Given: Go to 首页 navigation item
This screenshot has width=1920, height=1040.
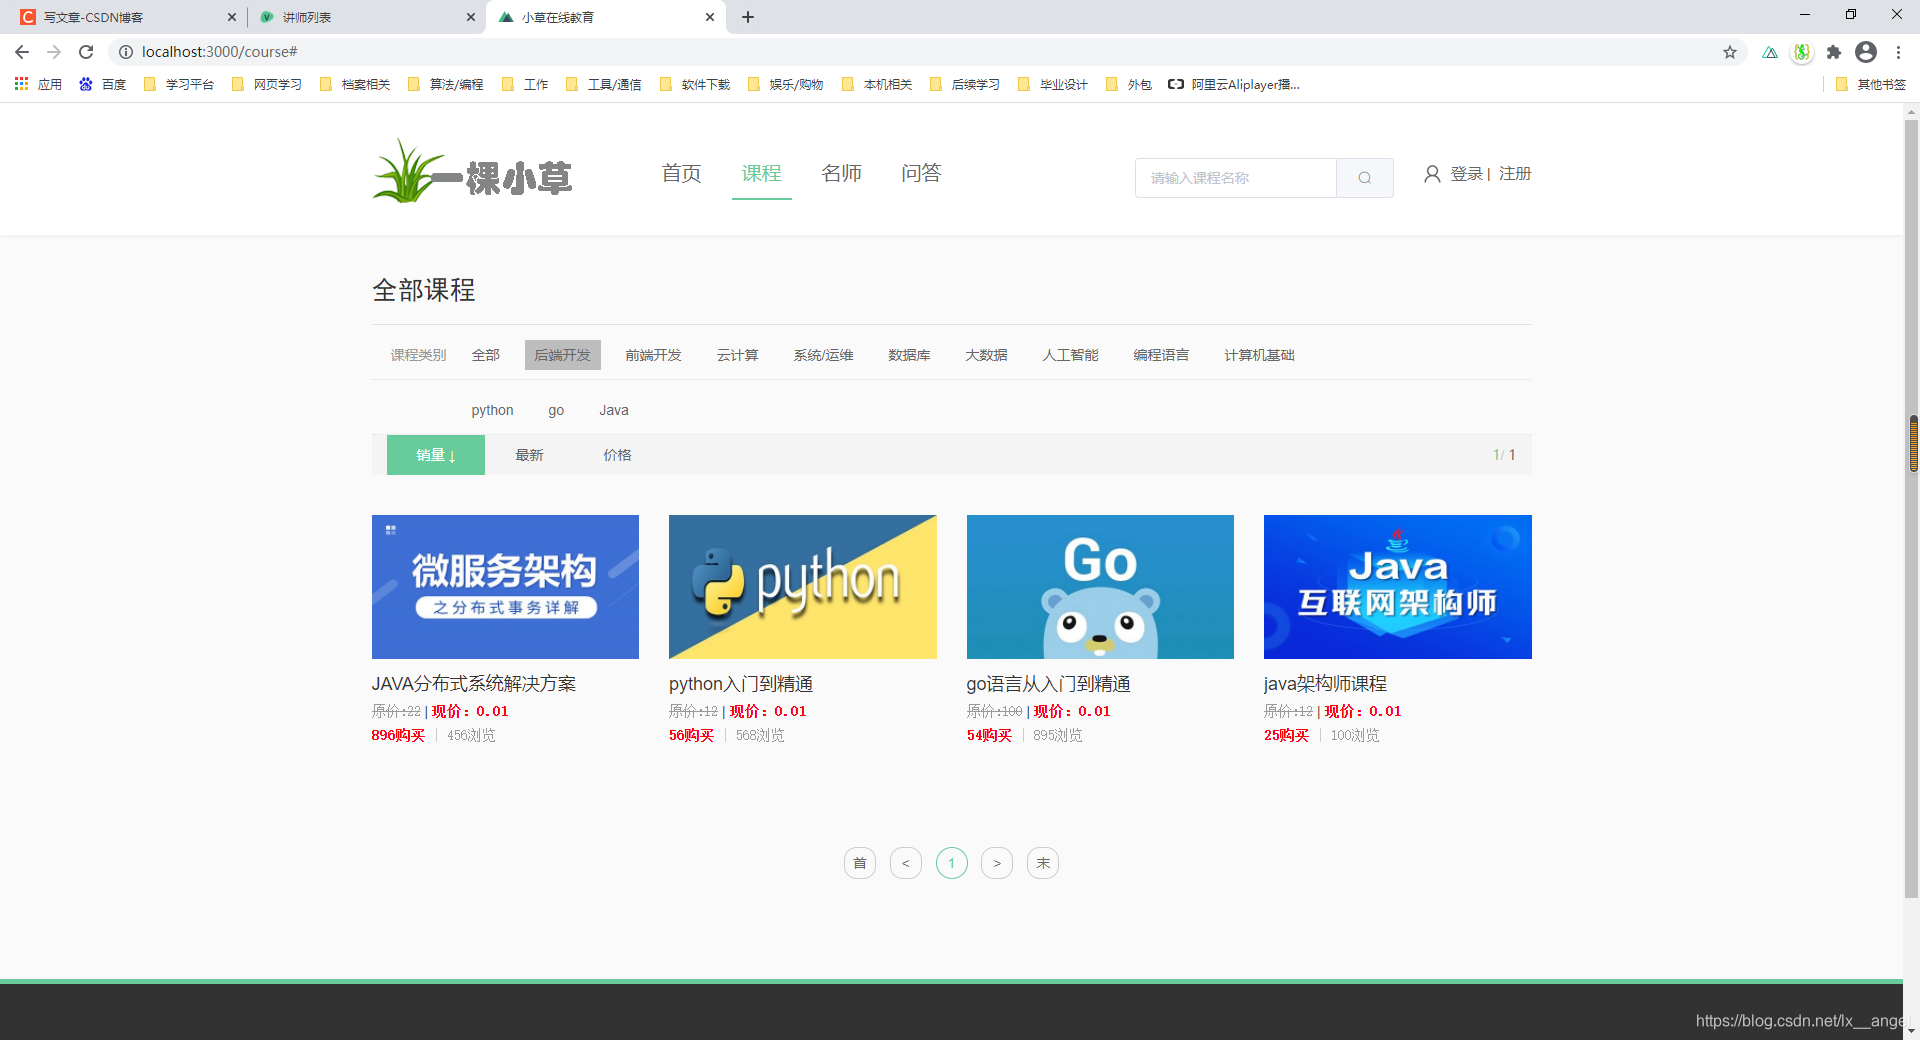Looking at the screenshot, I should click(682, 173).
